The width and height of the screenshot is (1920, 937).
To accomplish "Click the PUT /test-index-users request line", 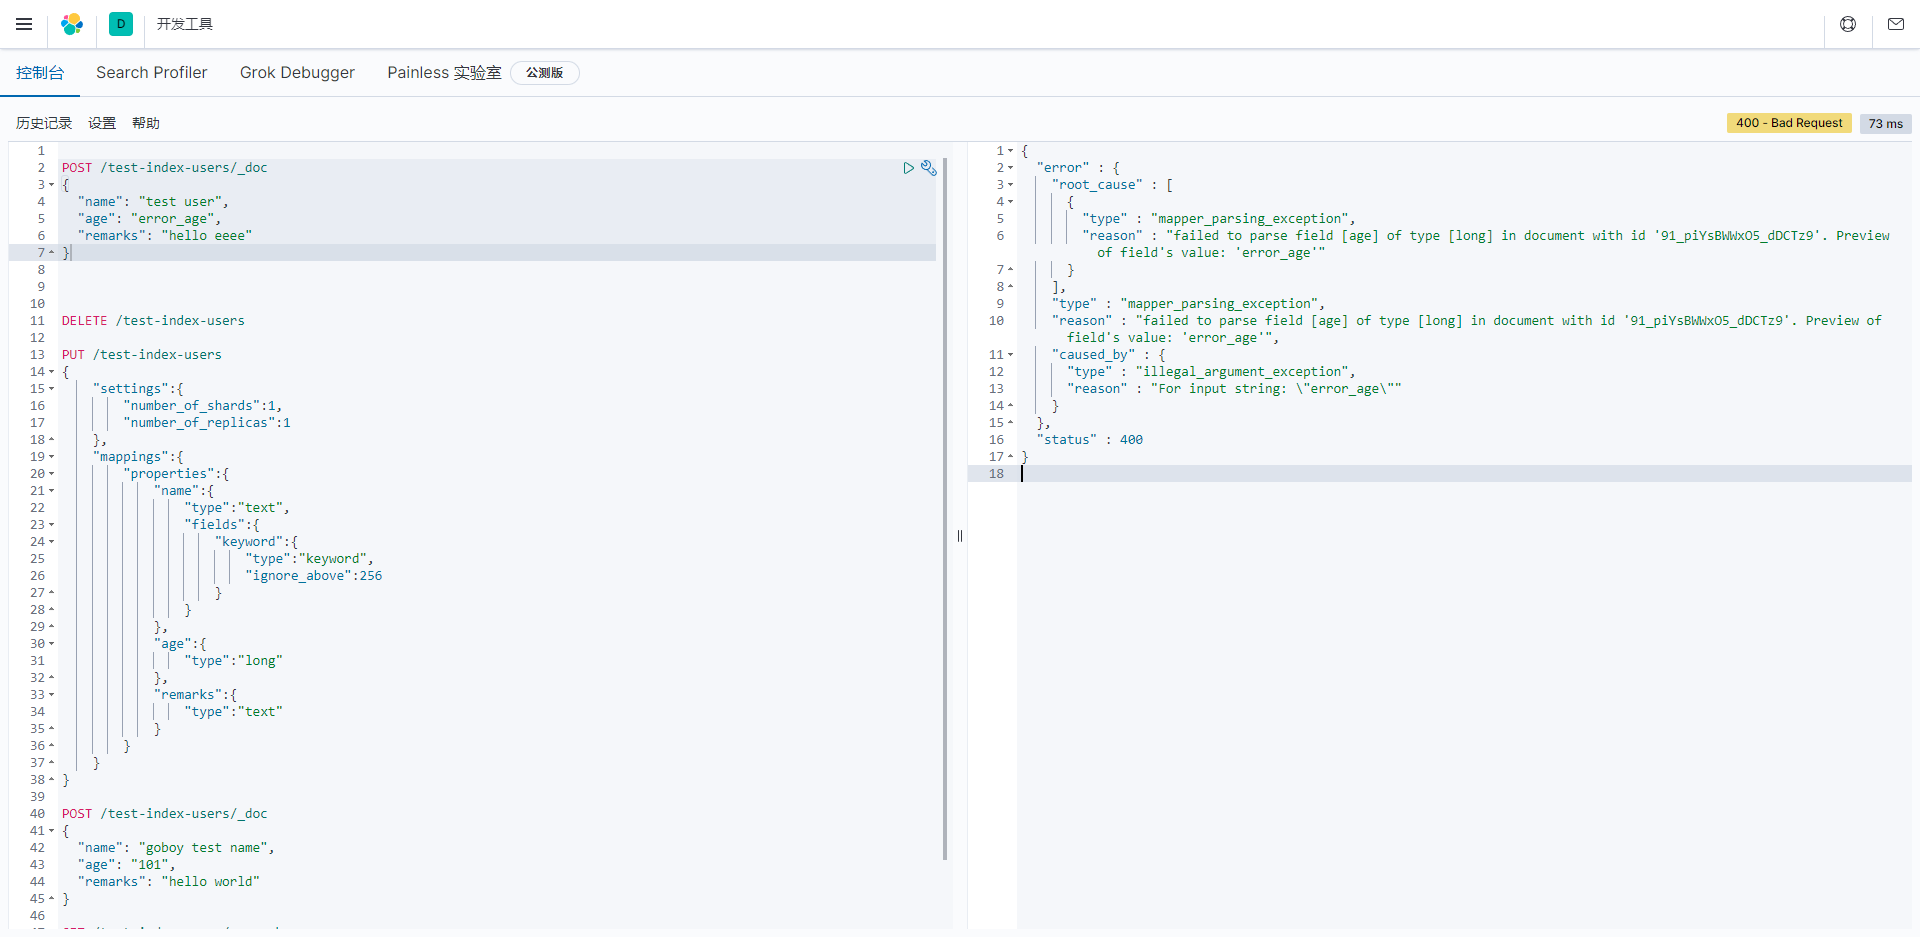I will pyautogui.click(x=142, y=355).
